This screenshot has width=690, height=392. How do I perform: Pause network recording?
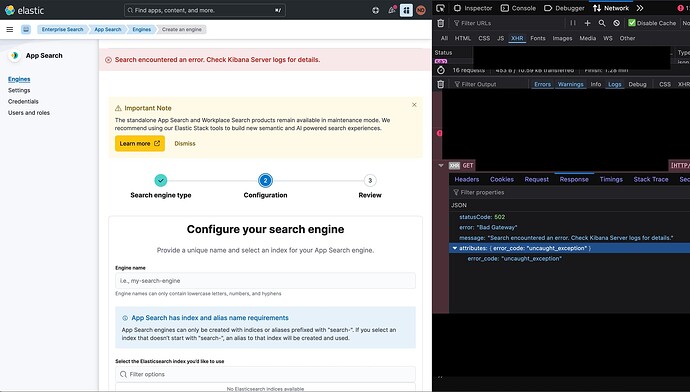pyautogui.click(x=573, y=23)
